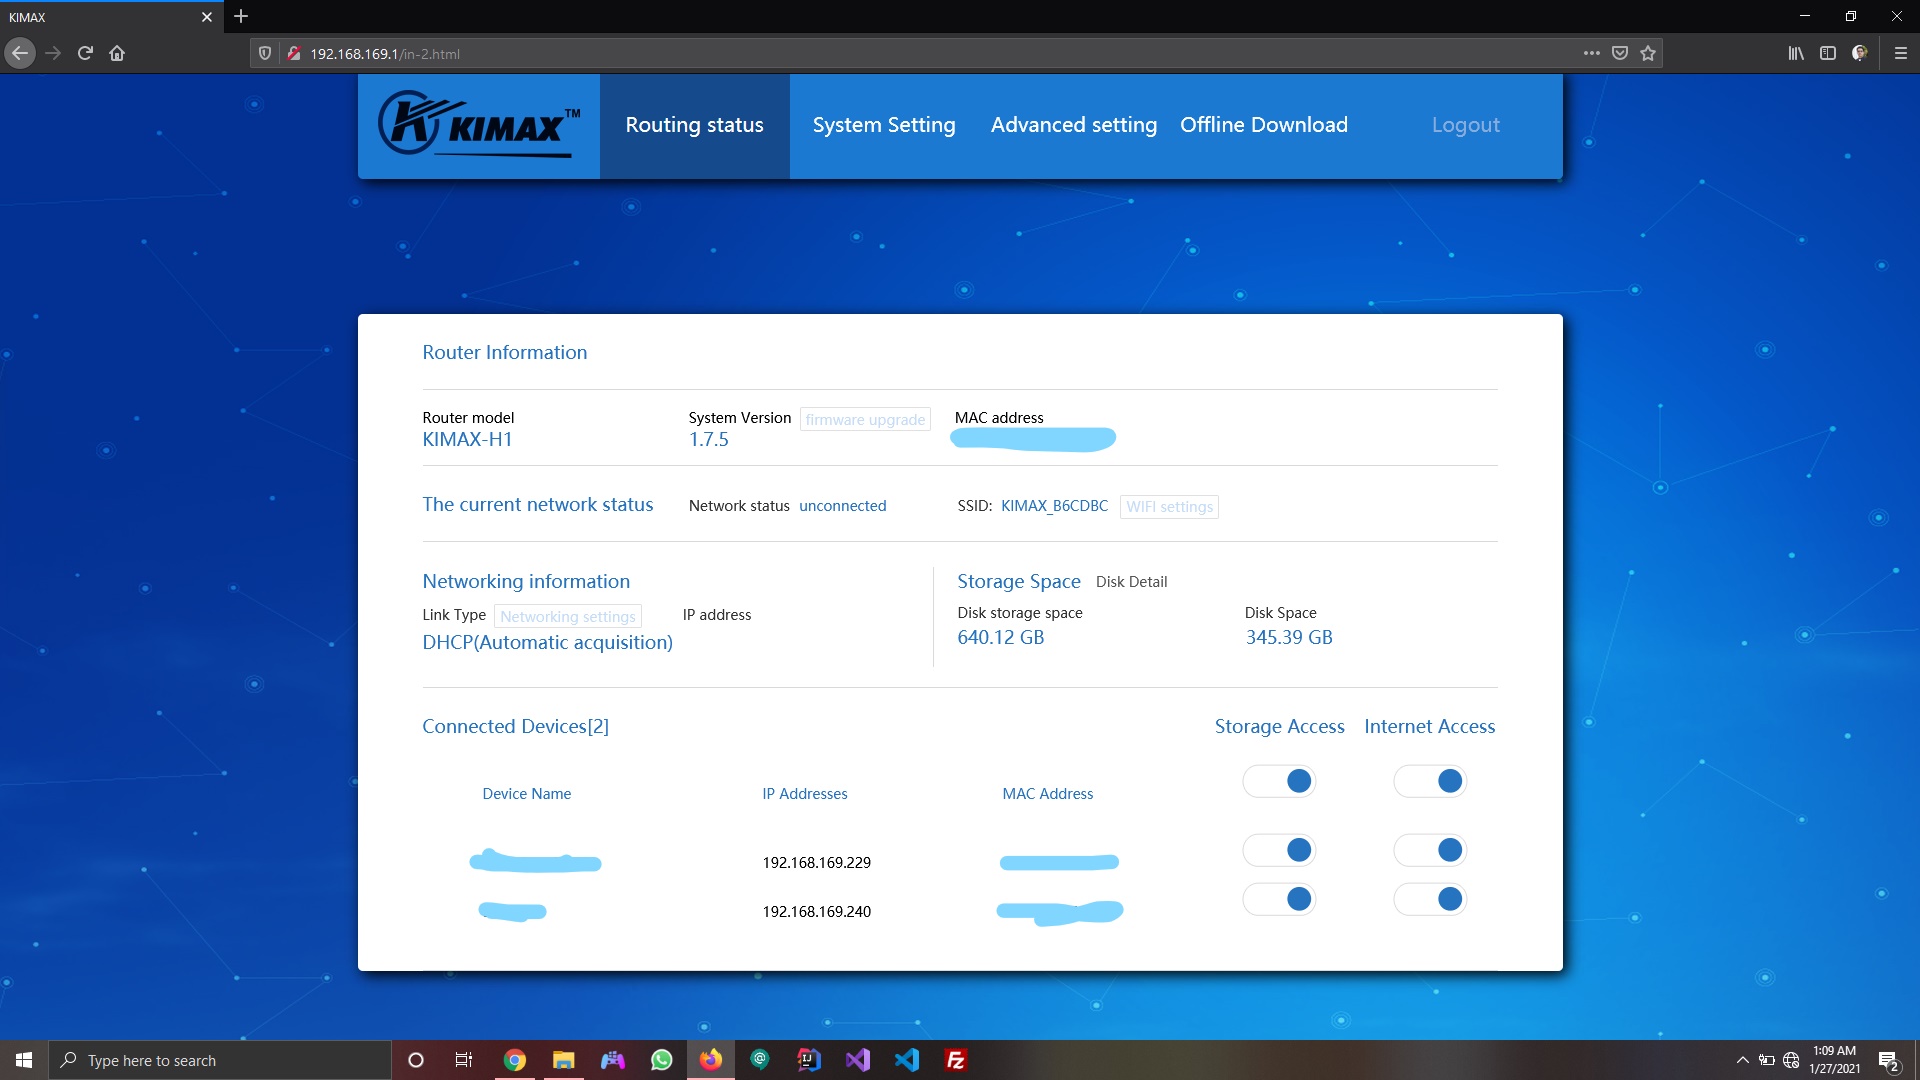Open notification center in taskbar

(x=1888, y=1060)
